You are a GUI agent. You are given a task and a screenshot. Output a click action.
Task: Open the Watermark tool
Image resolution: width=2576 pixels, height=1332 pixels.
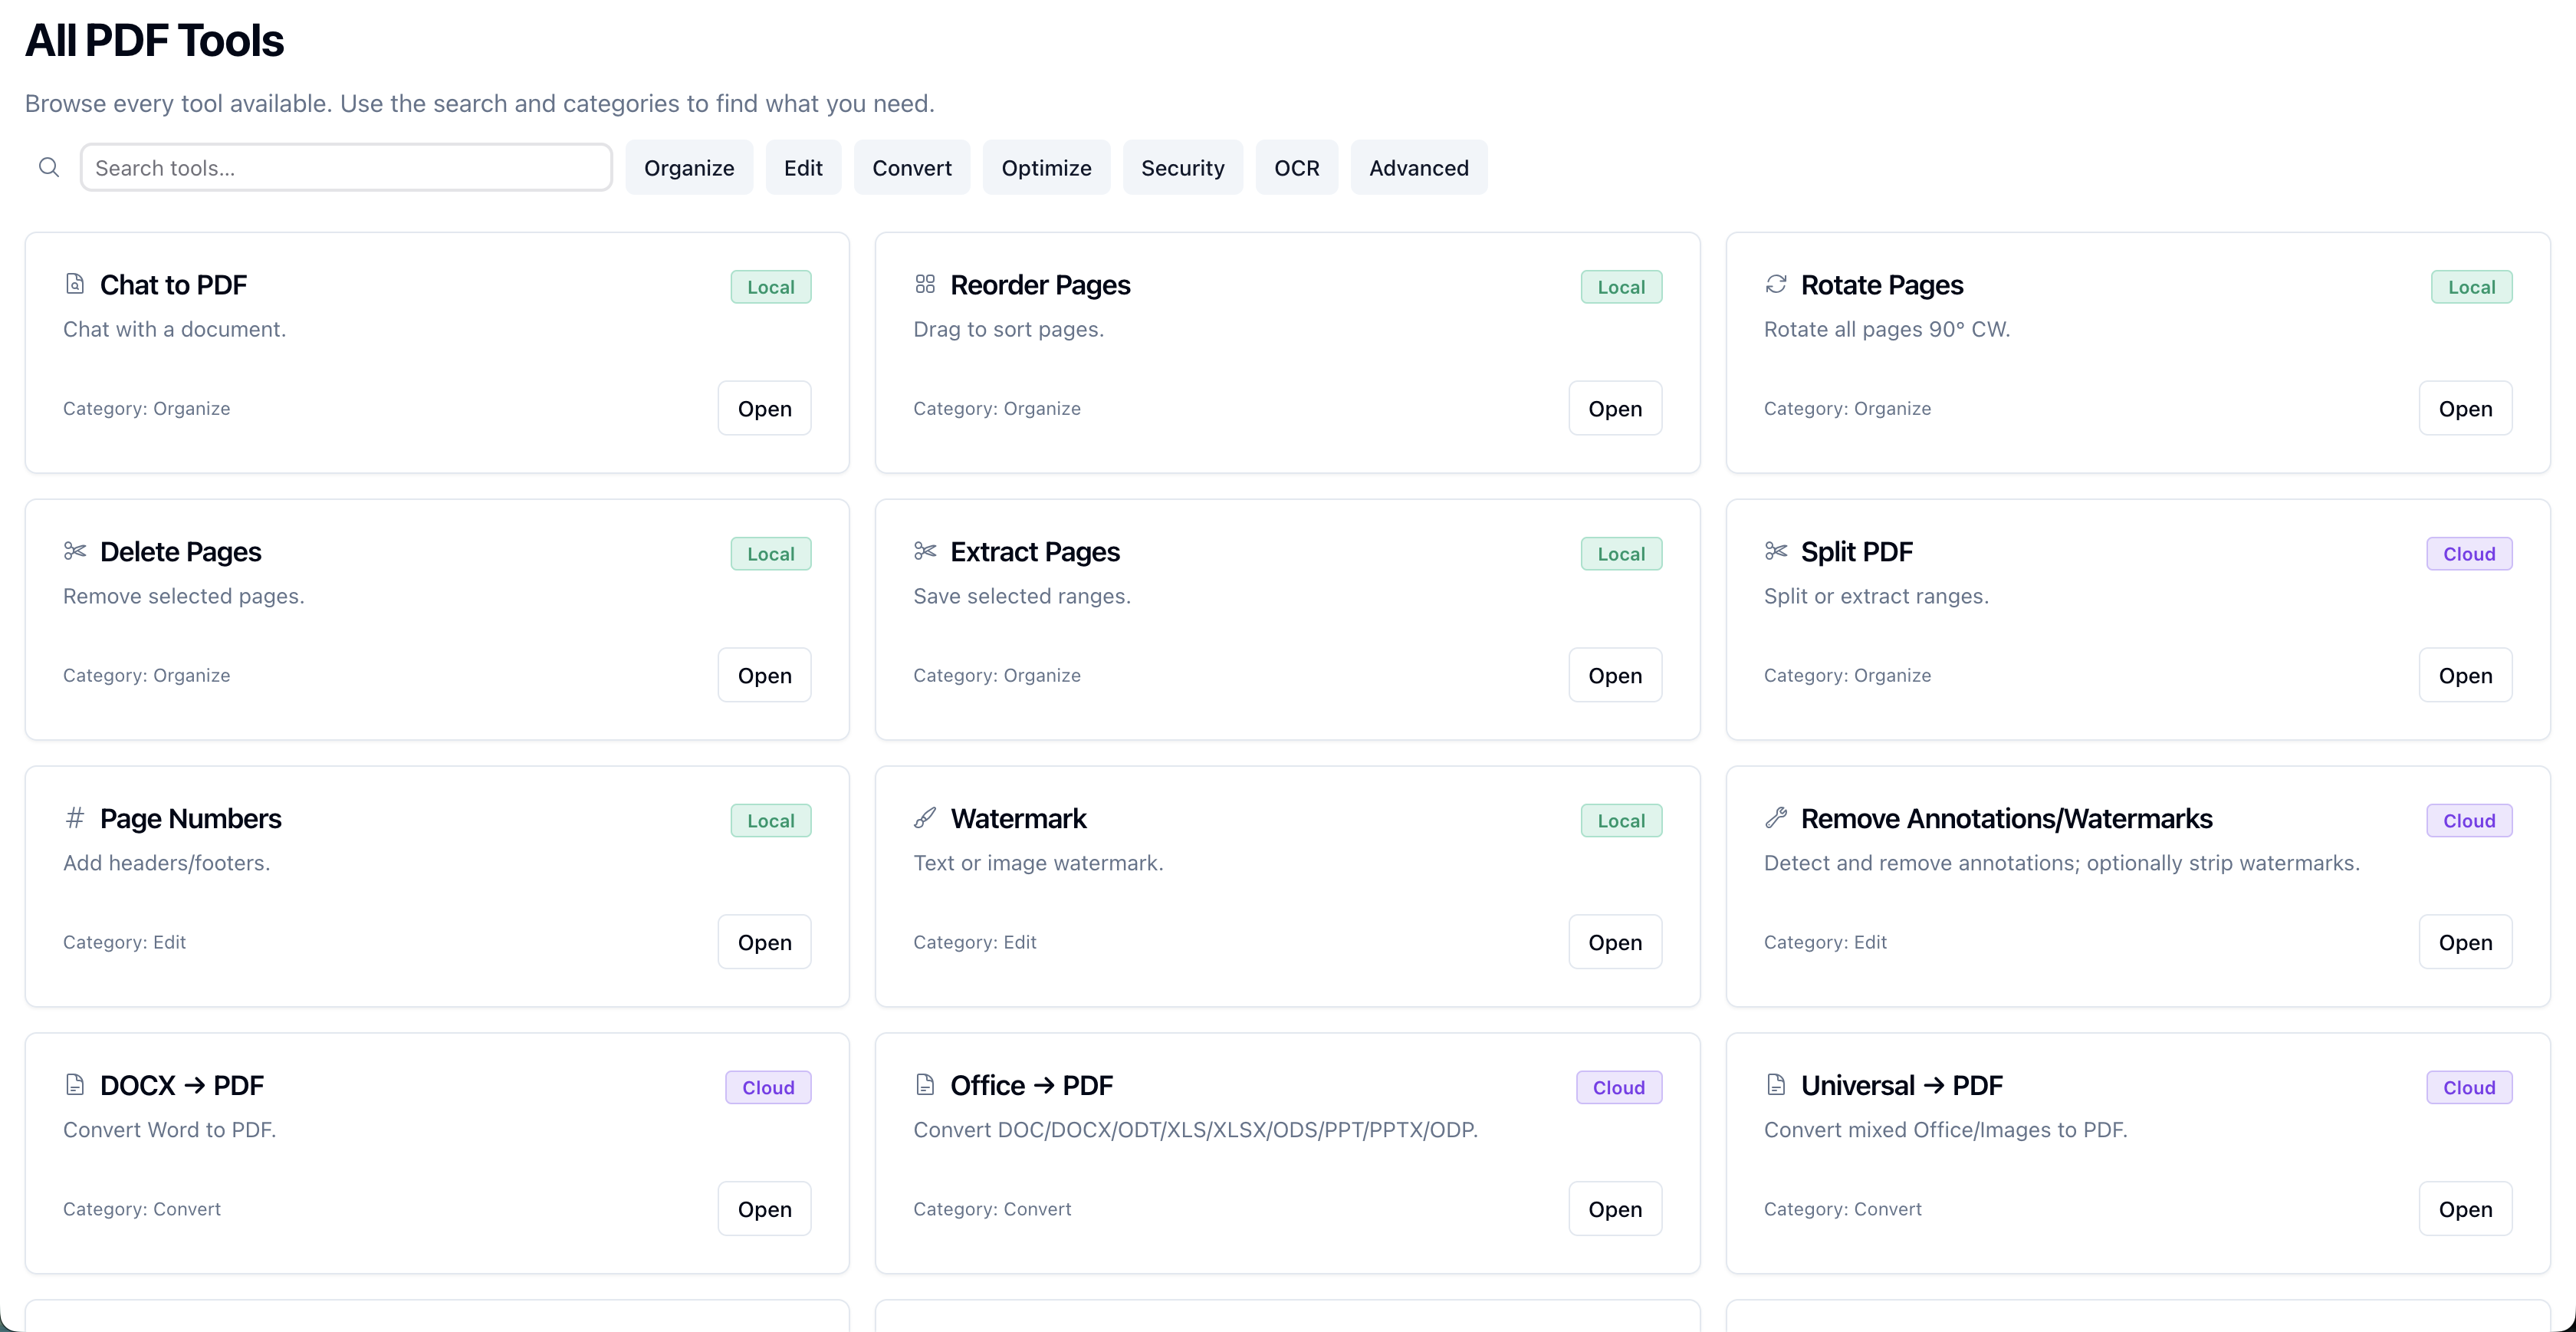coord(1614,941)
